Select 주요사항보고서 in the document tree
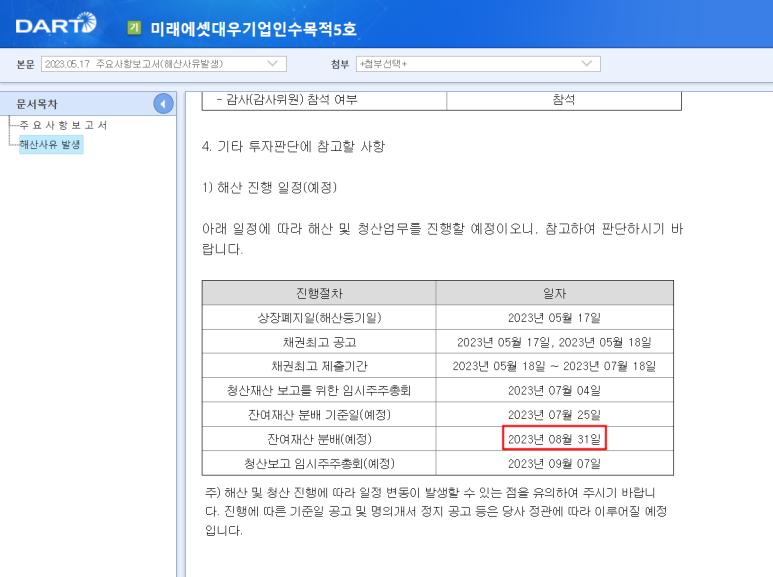The width and height of the screenshot is (773, 577). pyautogui.click(x=63, y=125)
